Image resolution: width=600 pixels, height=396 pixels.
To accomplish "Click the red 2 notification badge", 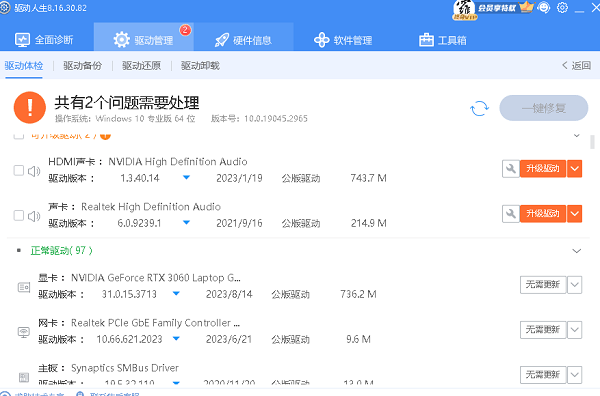I will pos(185,30).
